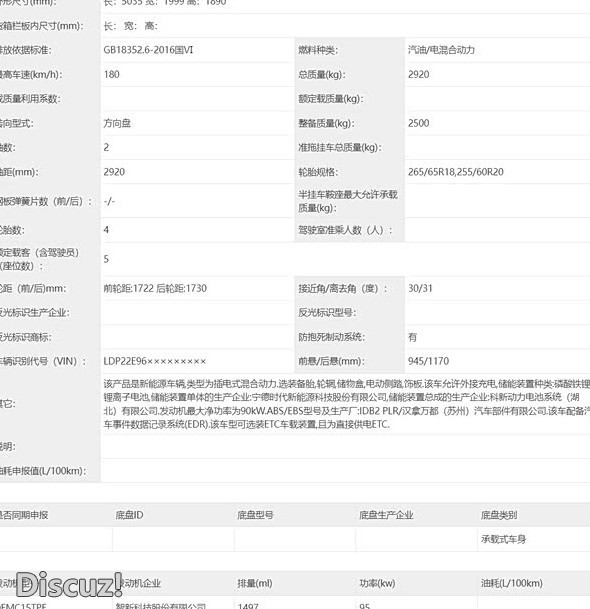This screenshot has width=590, height=609.
Task: Click the tire count value 4
Action: click(x=106, y=230)
